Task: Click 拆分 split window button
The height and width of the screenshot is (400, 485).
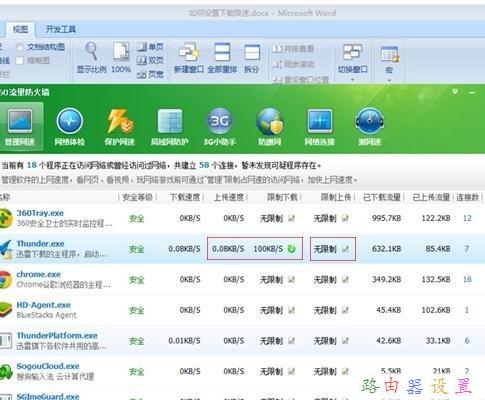Action: coord(252,57)
